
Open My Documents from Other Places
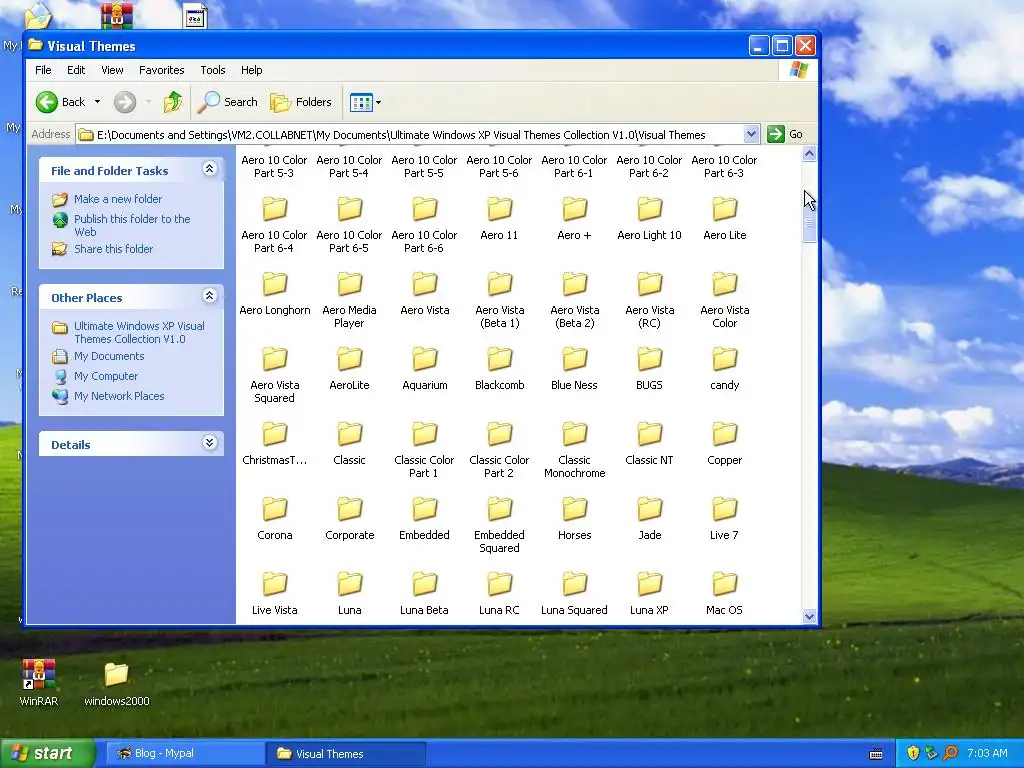pyautogui.click(x=109, y=356)
